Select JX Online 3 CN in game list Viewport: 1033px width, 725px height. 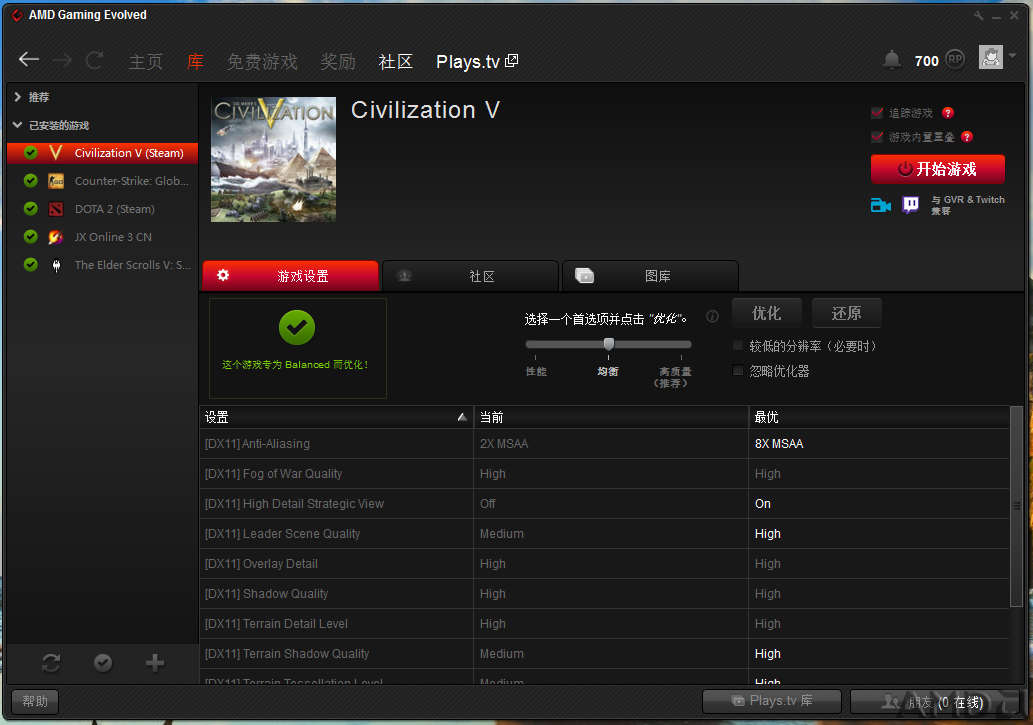pyautogui.click(x=113, y=237)
